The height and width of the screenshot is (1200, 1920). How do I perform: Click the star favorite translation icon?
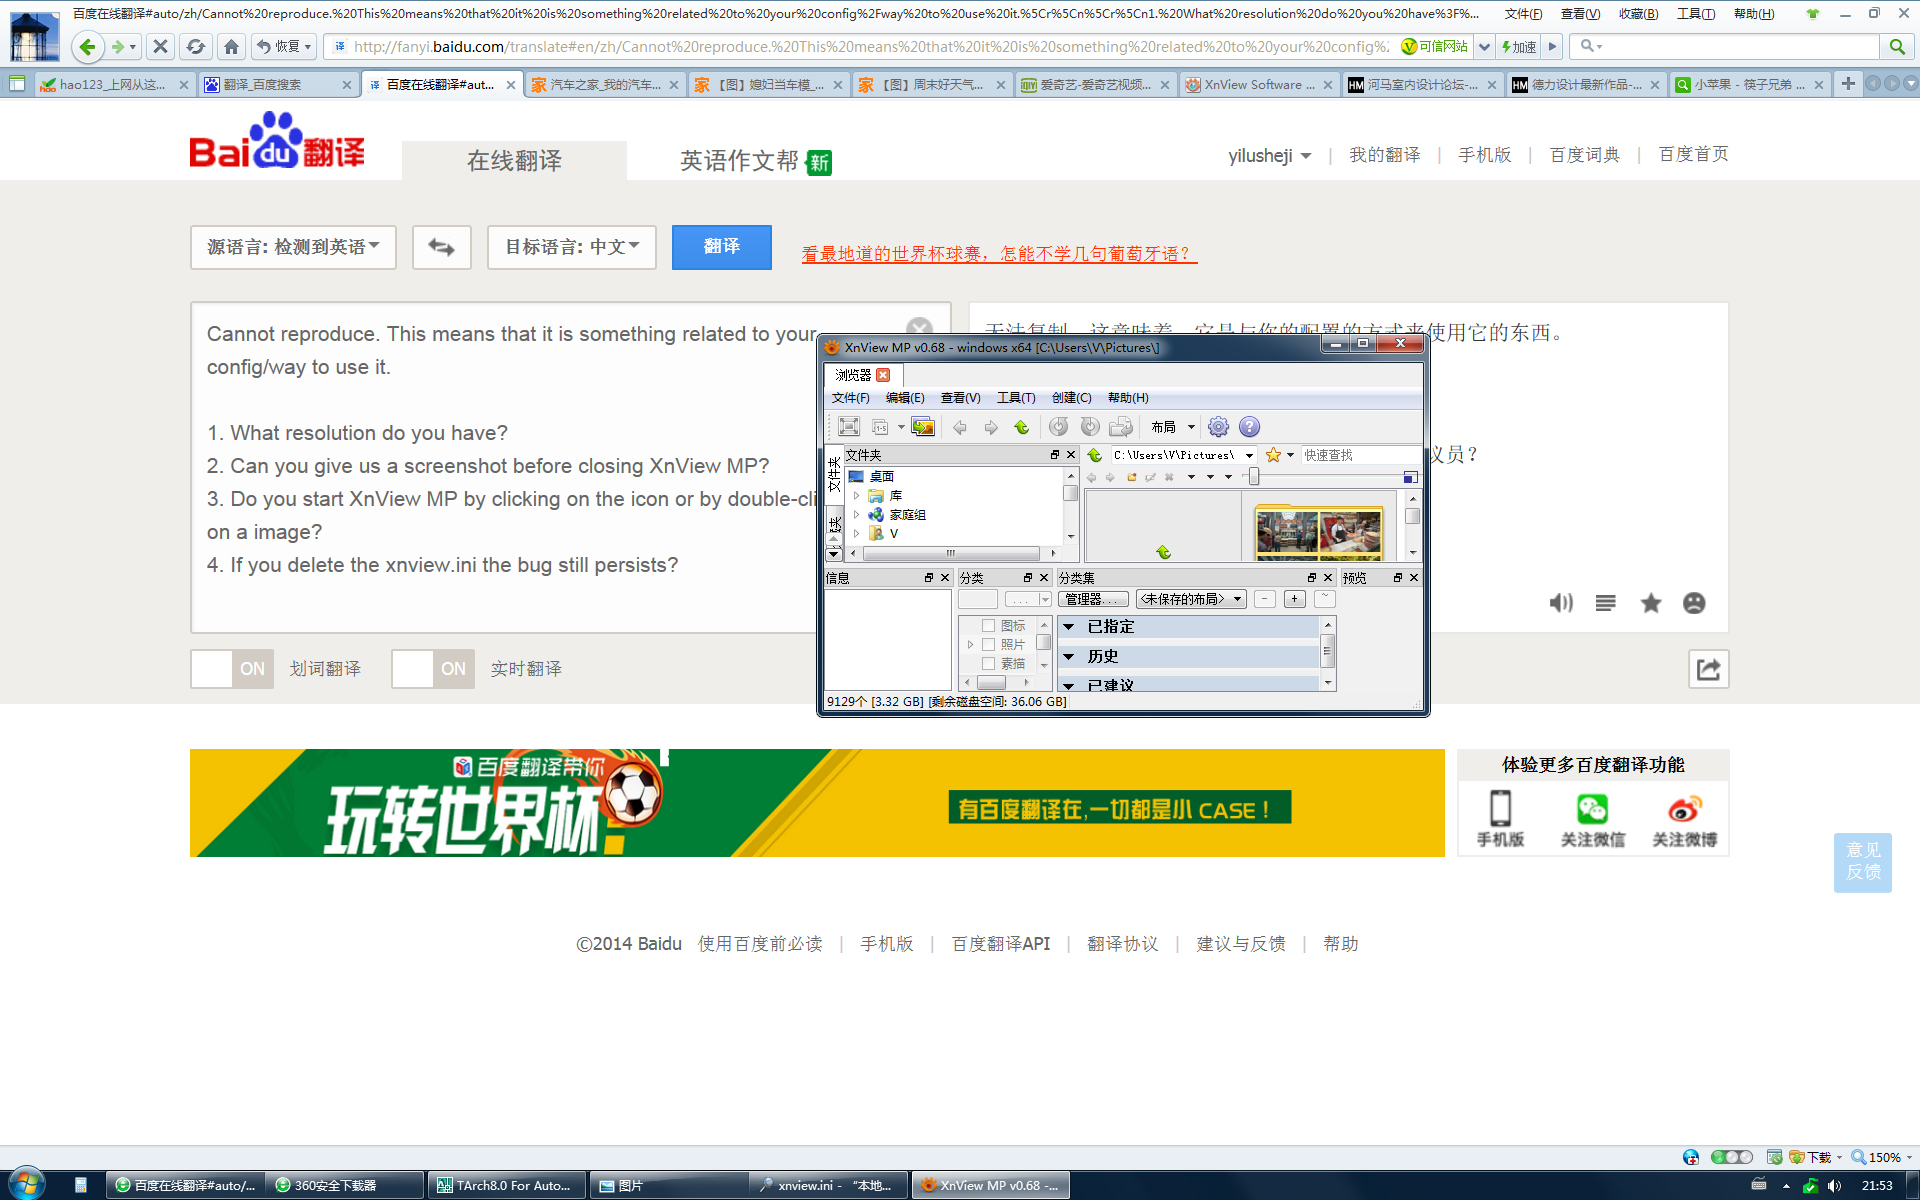click(x=1651, y=603)
